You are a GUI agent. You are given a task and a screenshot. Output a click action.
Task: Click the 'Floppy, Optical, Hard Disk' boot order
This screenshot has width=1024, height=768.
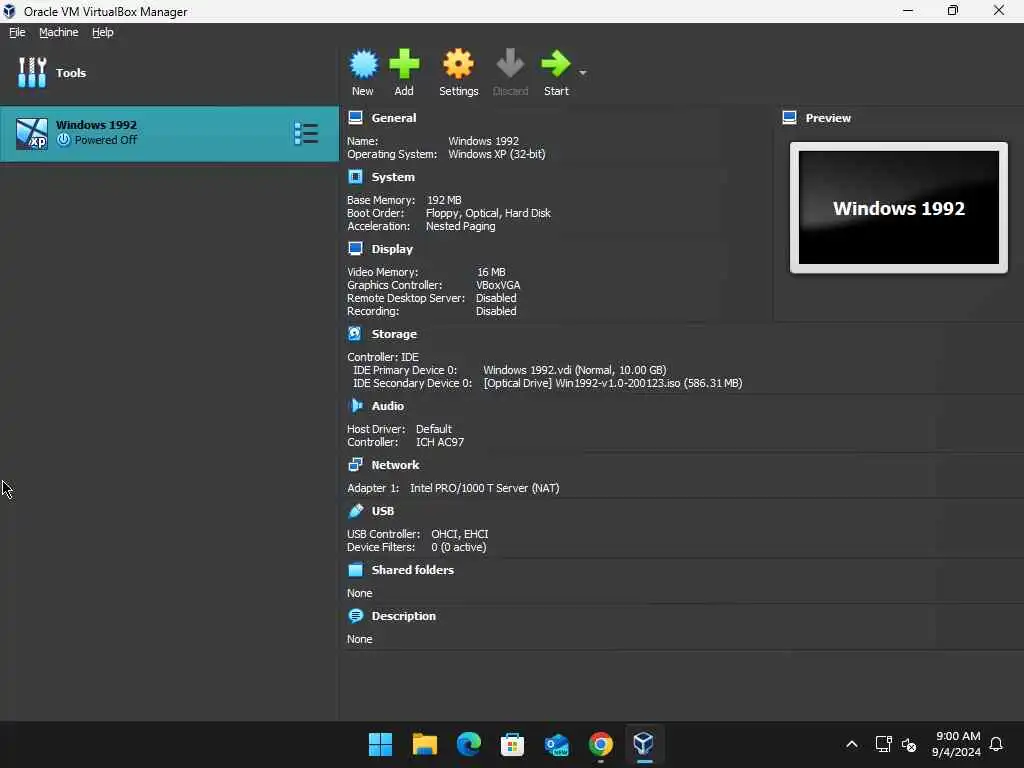click(x=488, y=213)
